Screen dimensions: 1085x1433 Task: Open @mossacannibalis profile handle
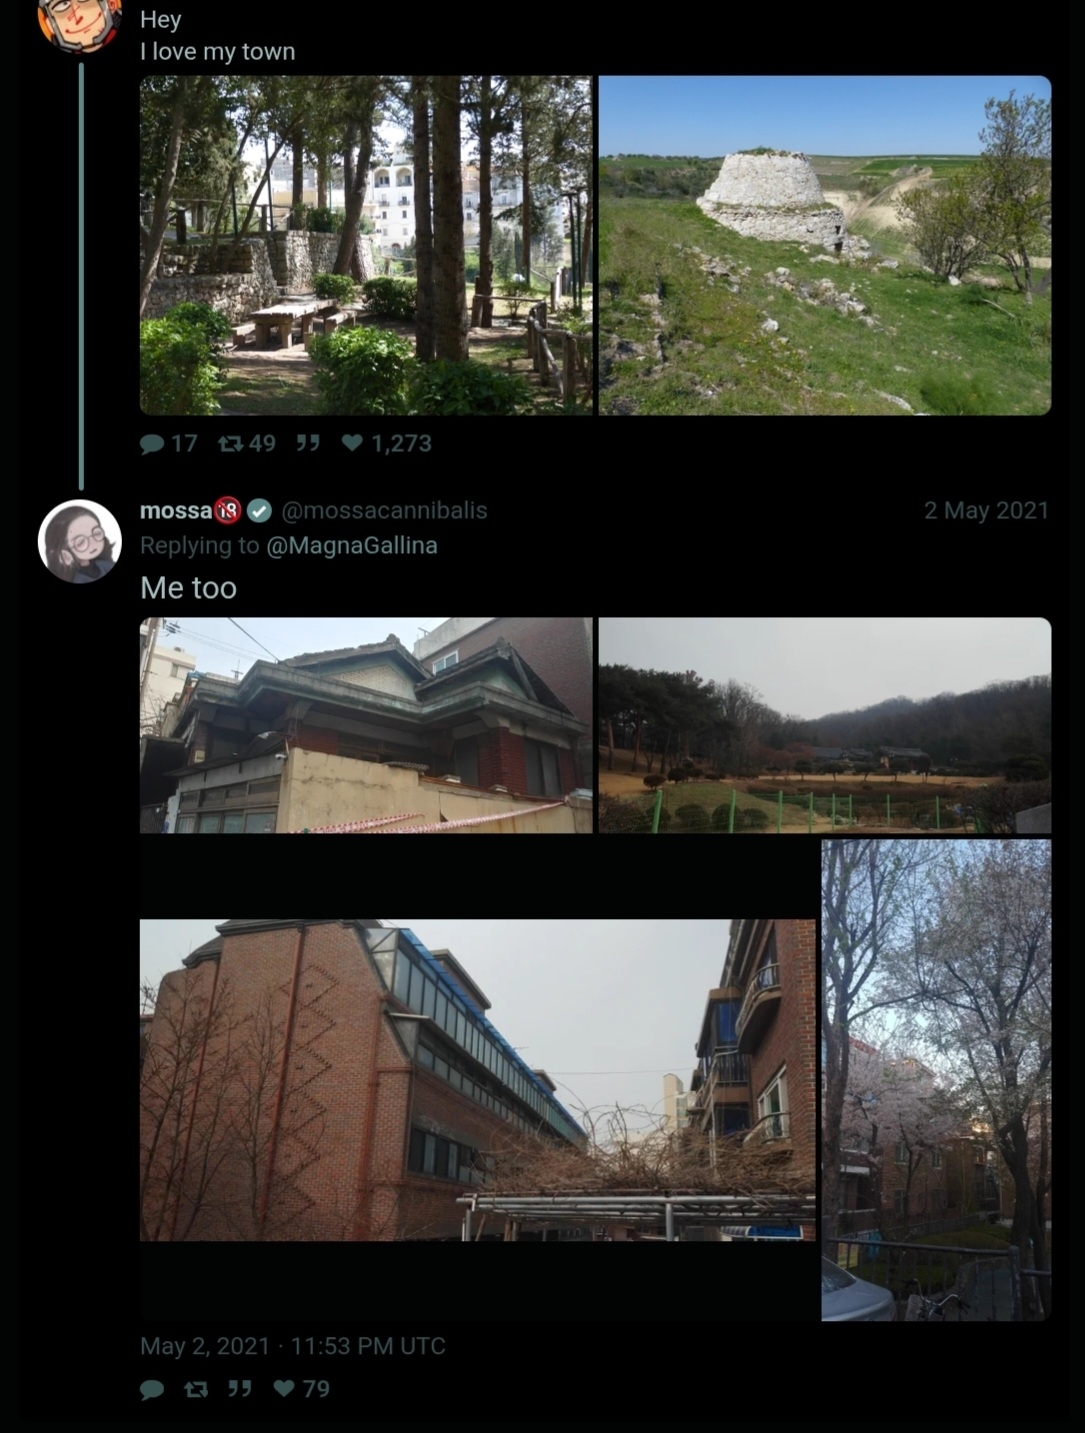pyautogui.click(x=384, y=510)
